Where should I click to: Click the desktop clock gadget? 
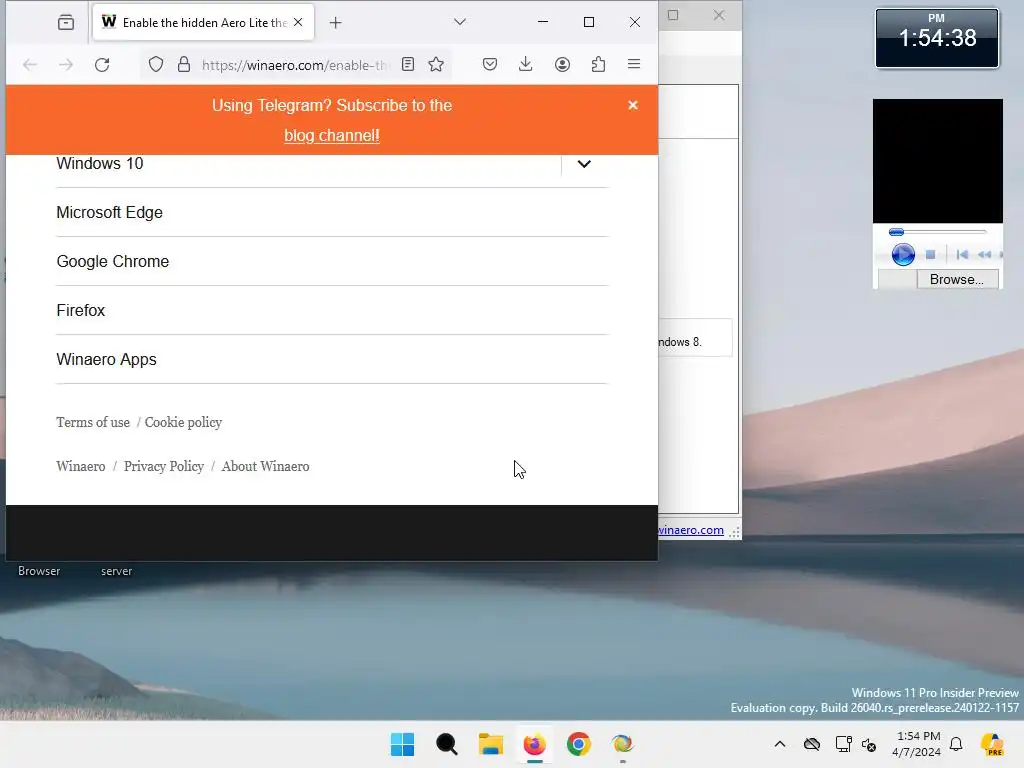click(937, 38)
